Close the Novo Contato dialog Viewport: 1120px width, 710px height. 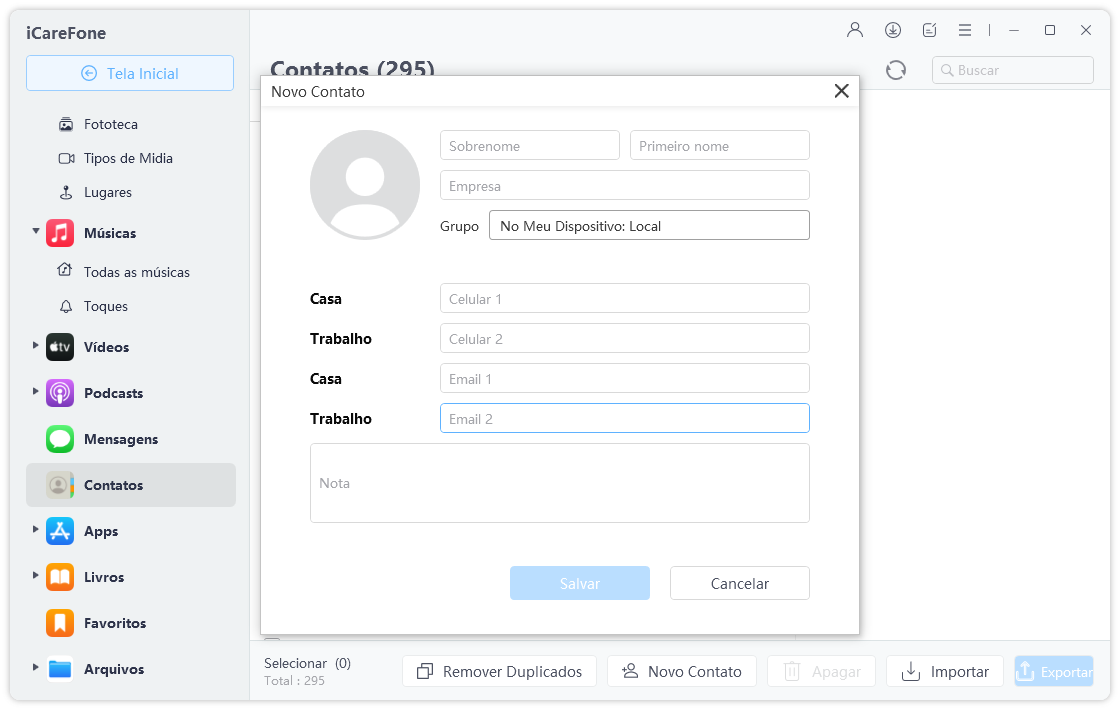tap(841, 91)
